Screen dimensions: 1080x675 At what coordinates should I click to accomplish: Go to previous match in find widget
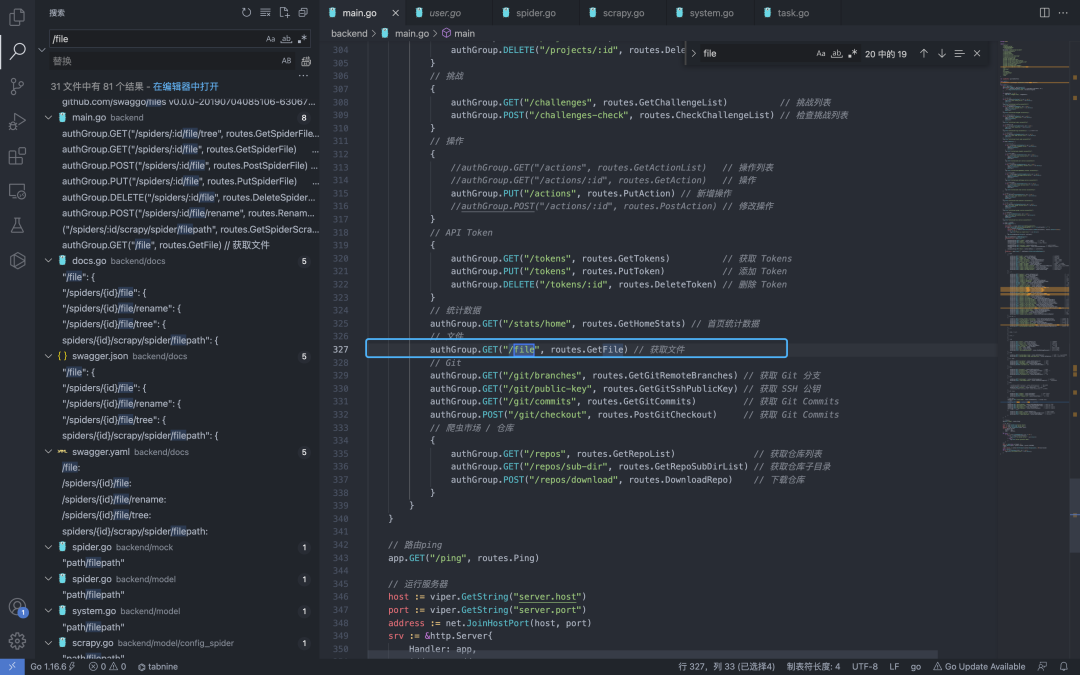(923, 53)
